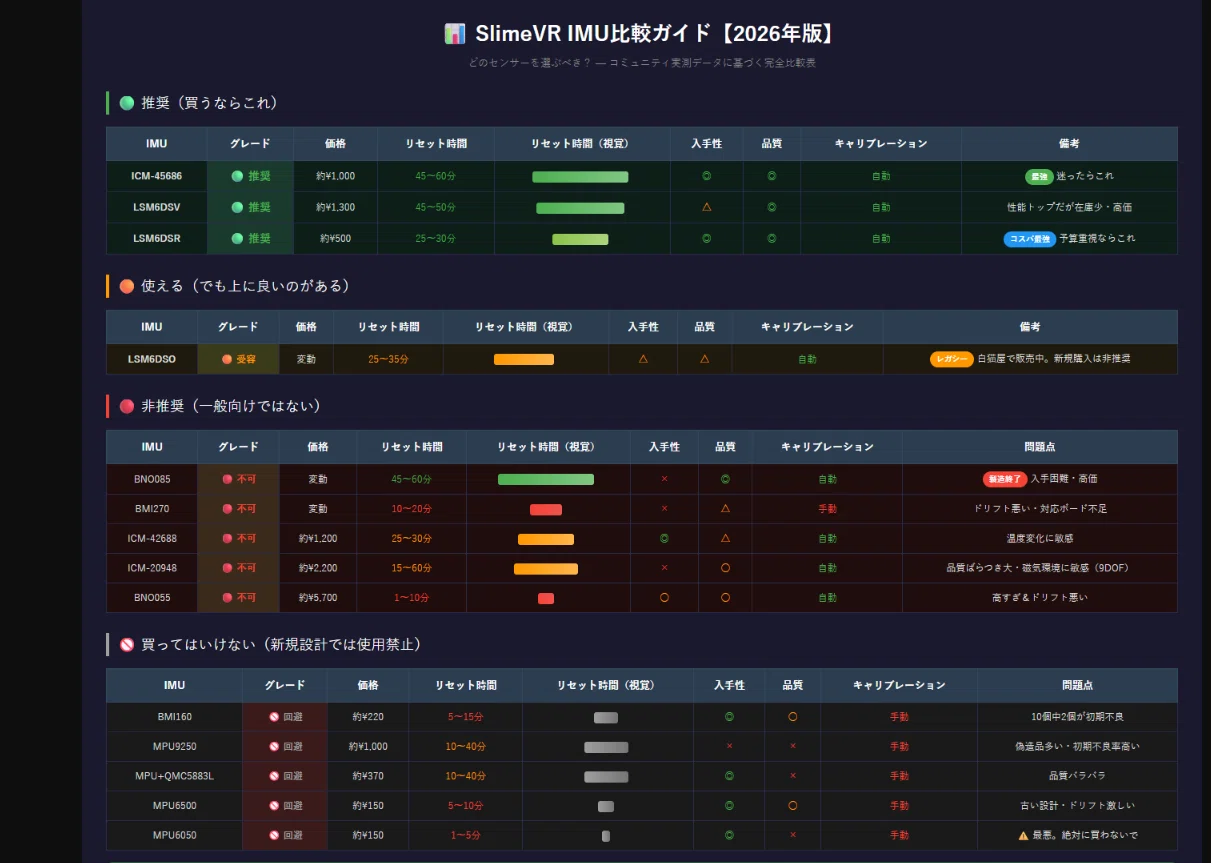Click the BNO085 IMU name cell
1211x863 pixels.
[152, 479]
